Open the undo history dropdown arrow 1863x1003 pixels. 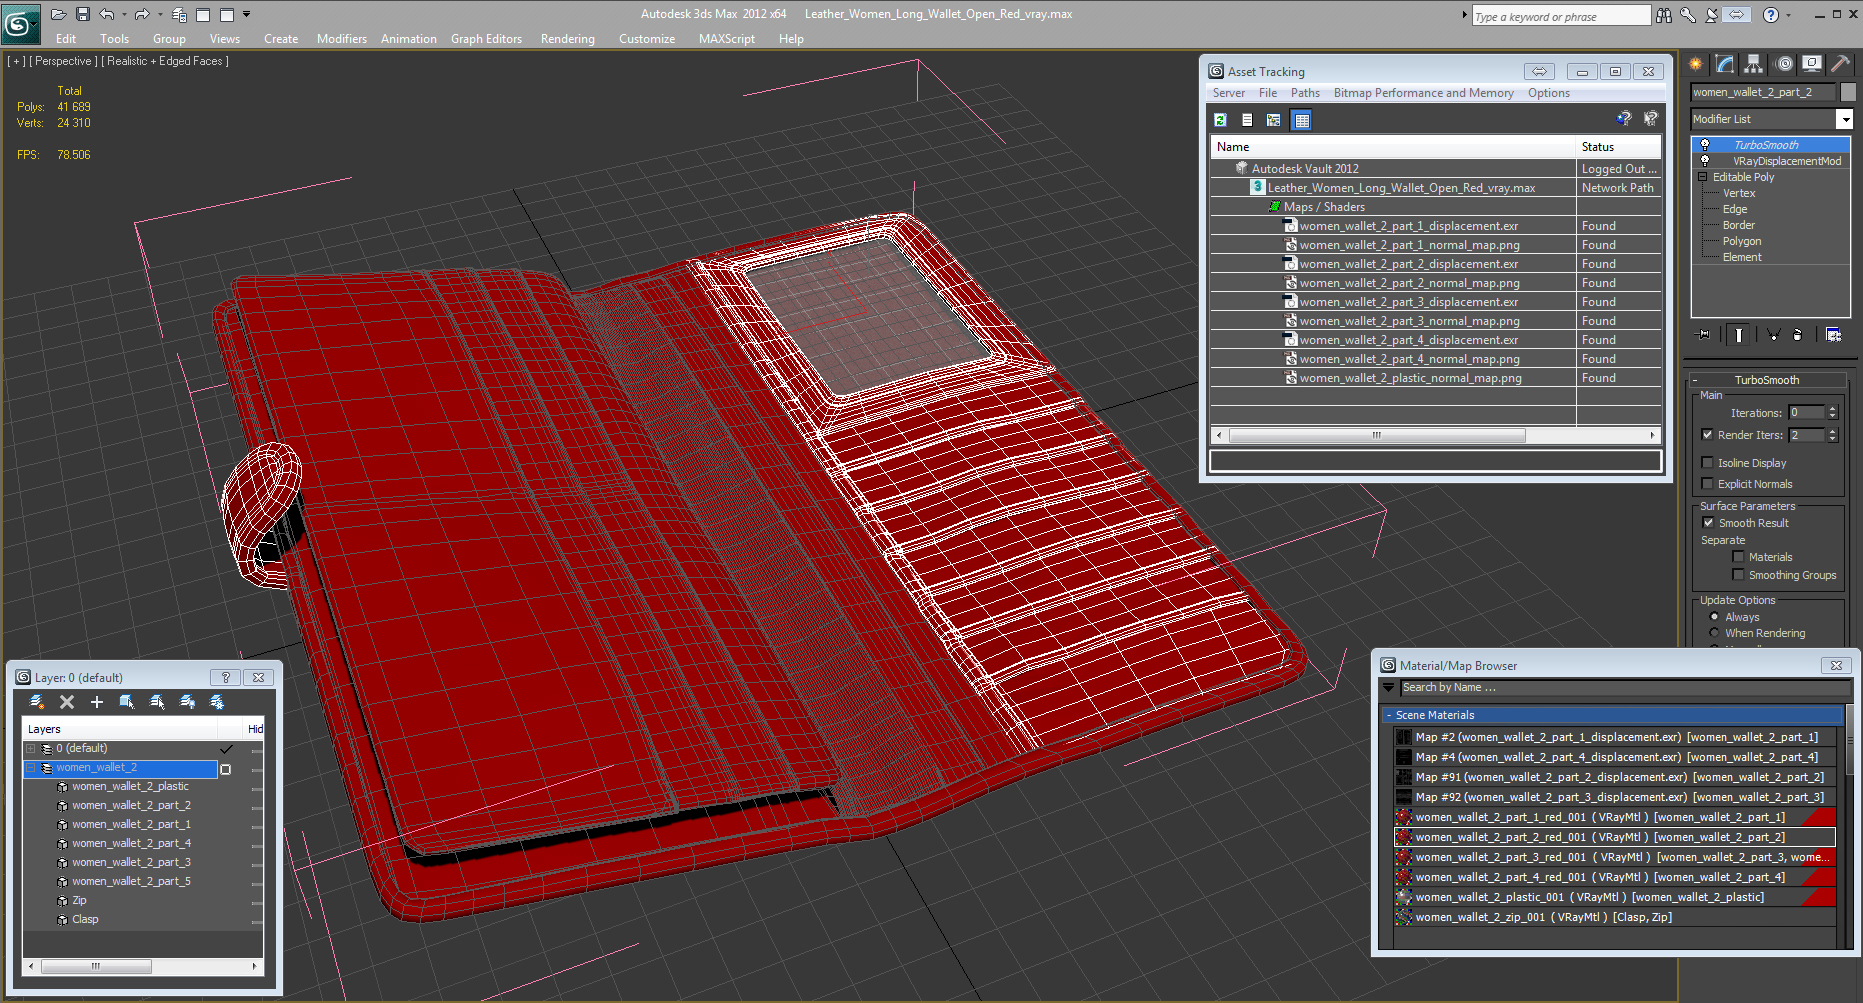[124, 14]
